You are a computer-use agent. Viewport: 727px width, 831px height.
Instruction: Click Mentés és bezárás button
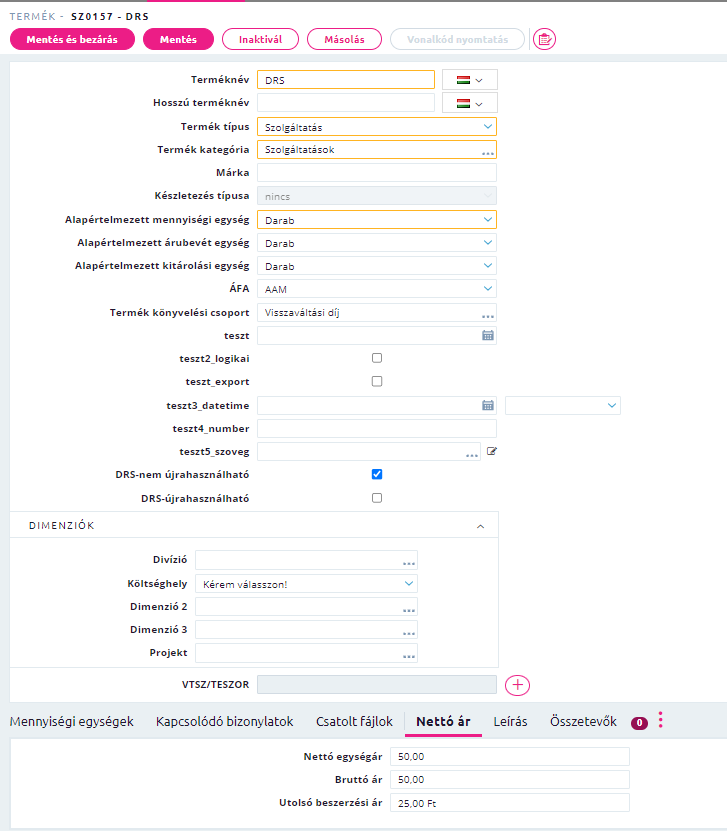[72, 39]
